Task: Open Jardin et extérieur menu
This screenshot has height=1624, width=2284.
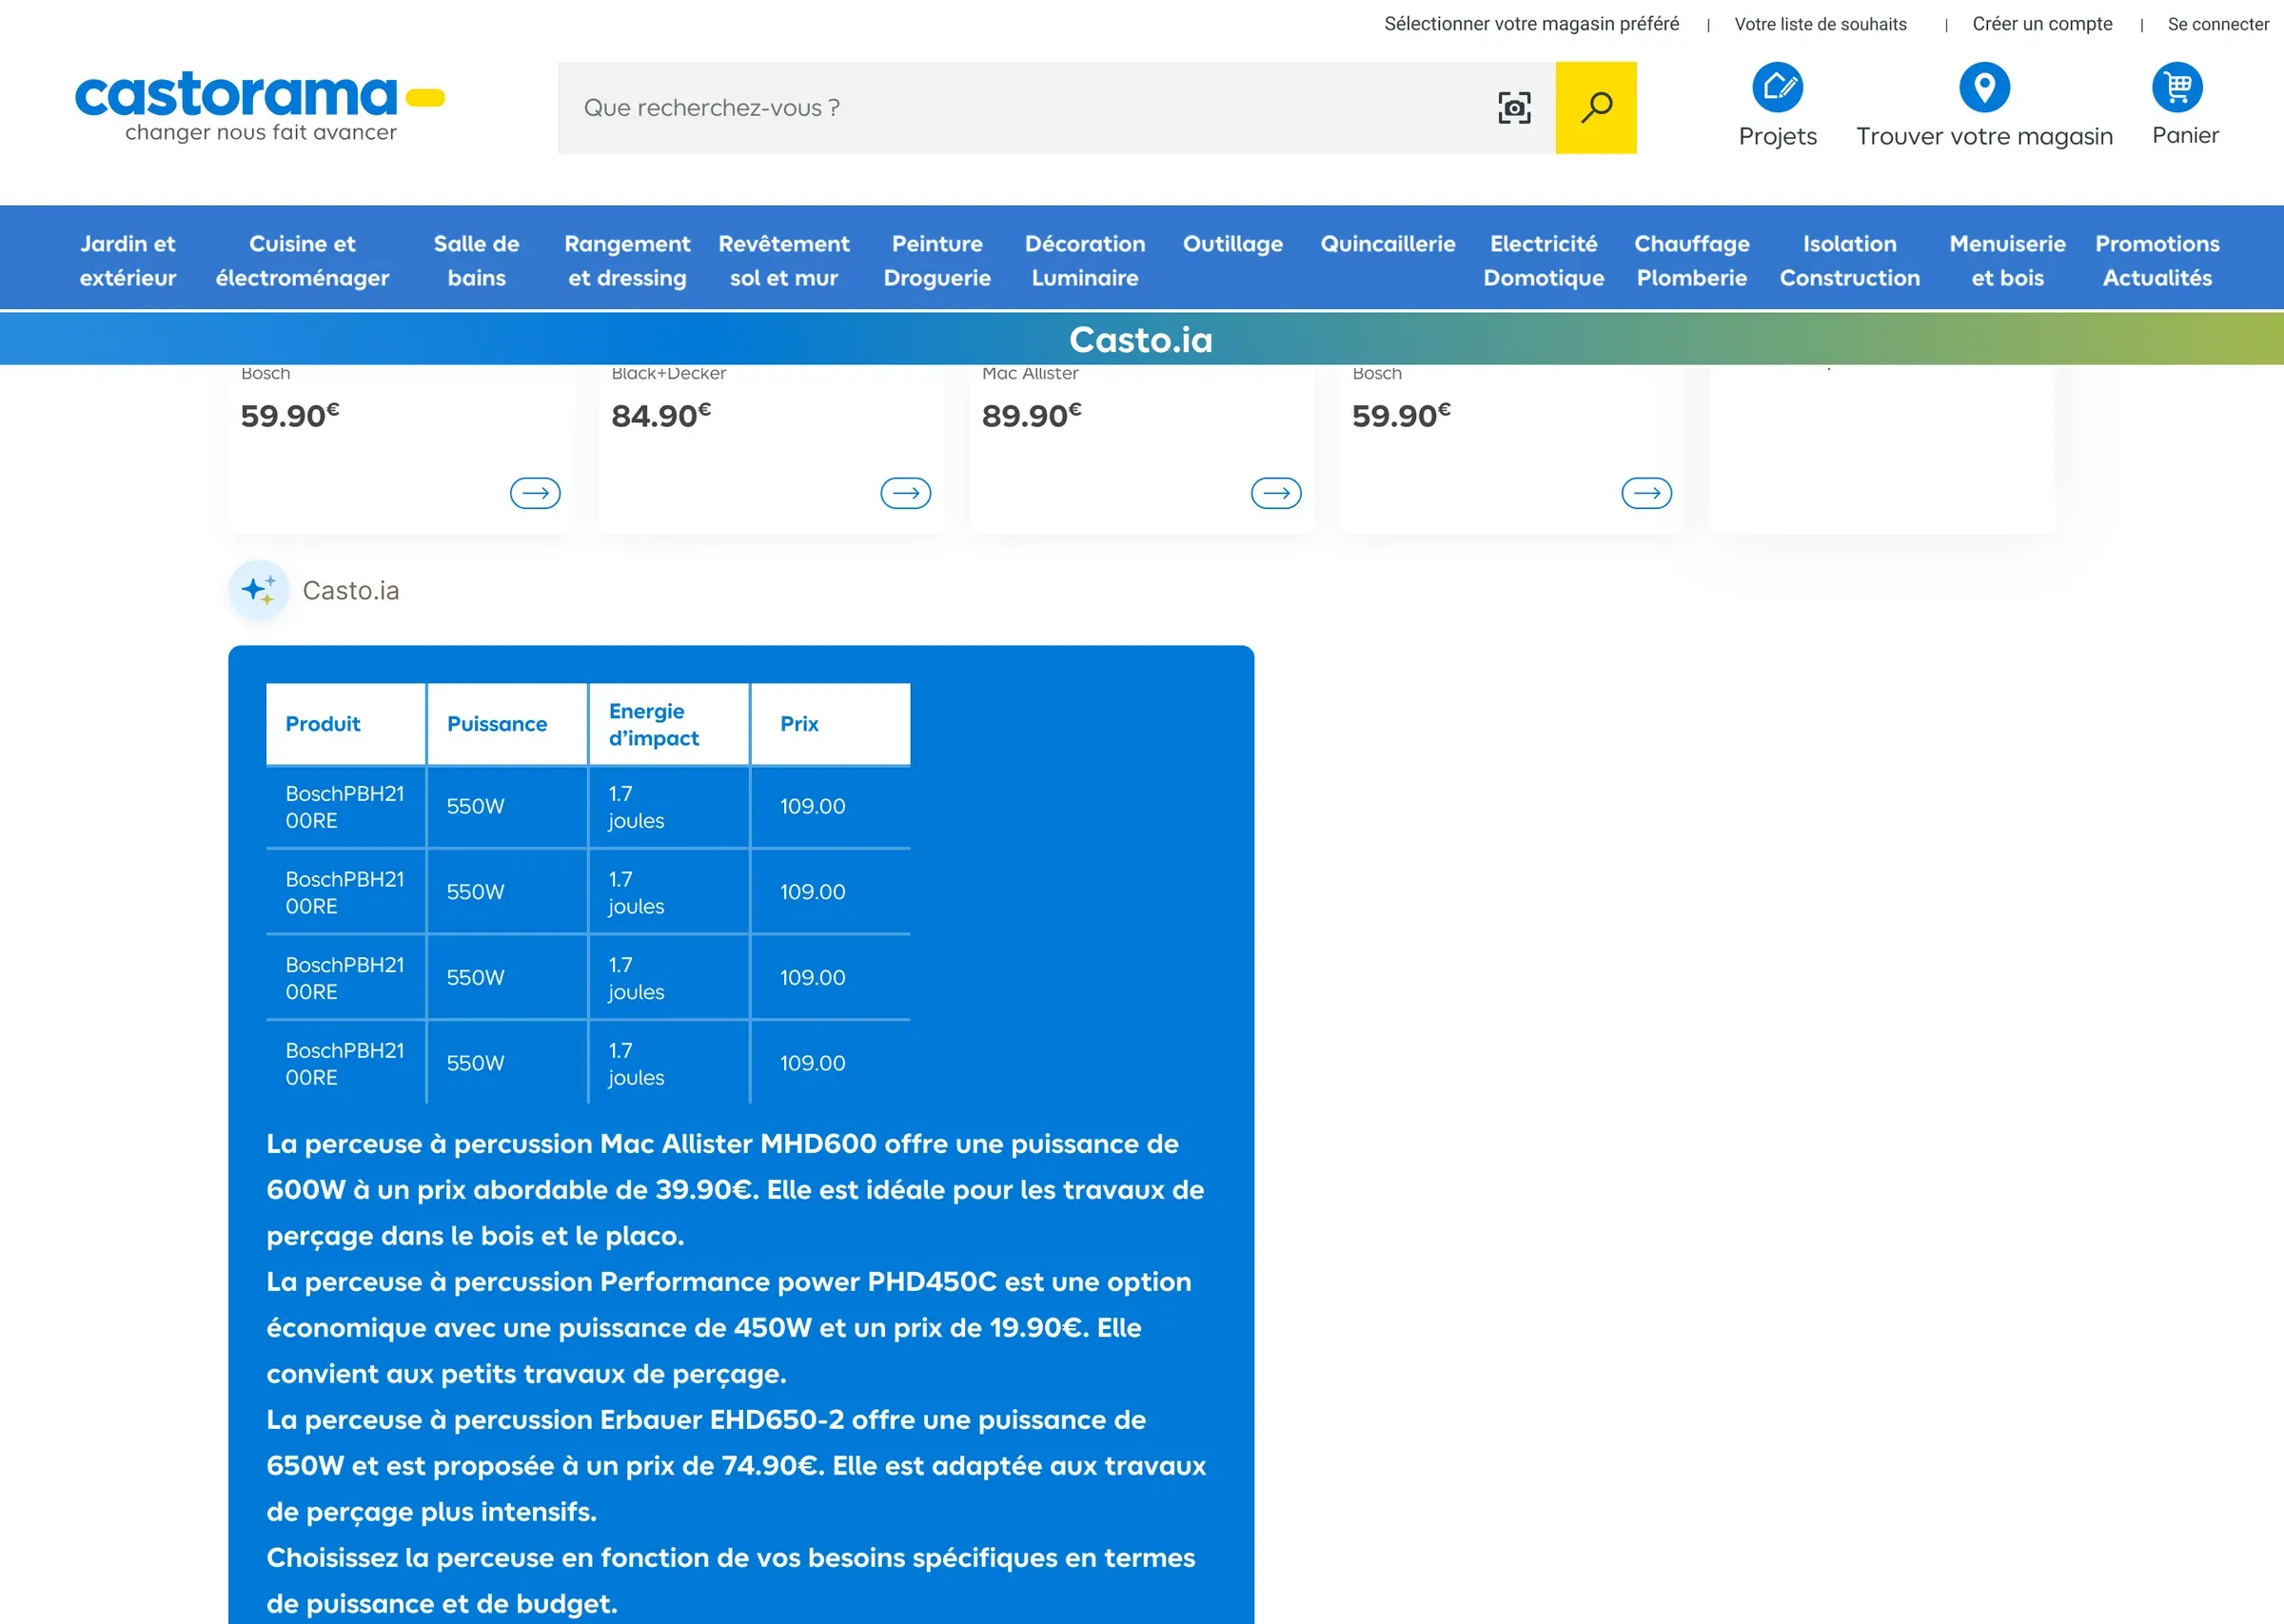Action: click(128, 260)
